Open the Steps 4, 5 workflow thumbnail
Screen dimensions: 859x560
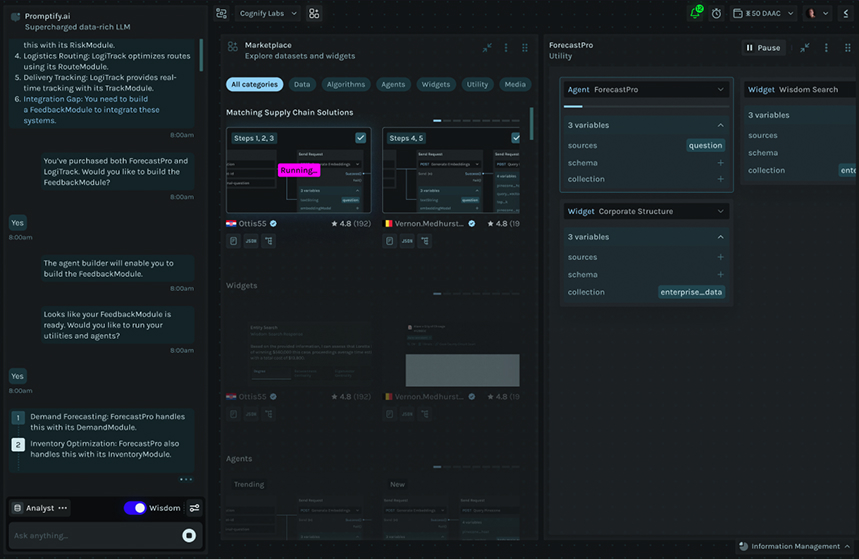[x=451, y=170]
